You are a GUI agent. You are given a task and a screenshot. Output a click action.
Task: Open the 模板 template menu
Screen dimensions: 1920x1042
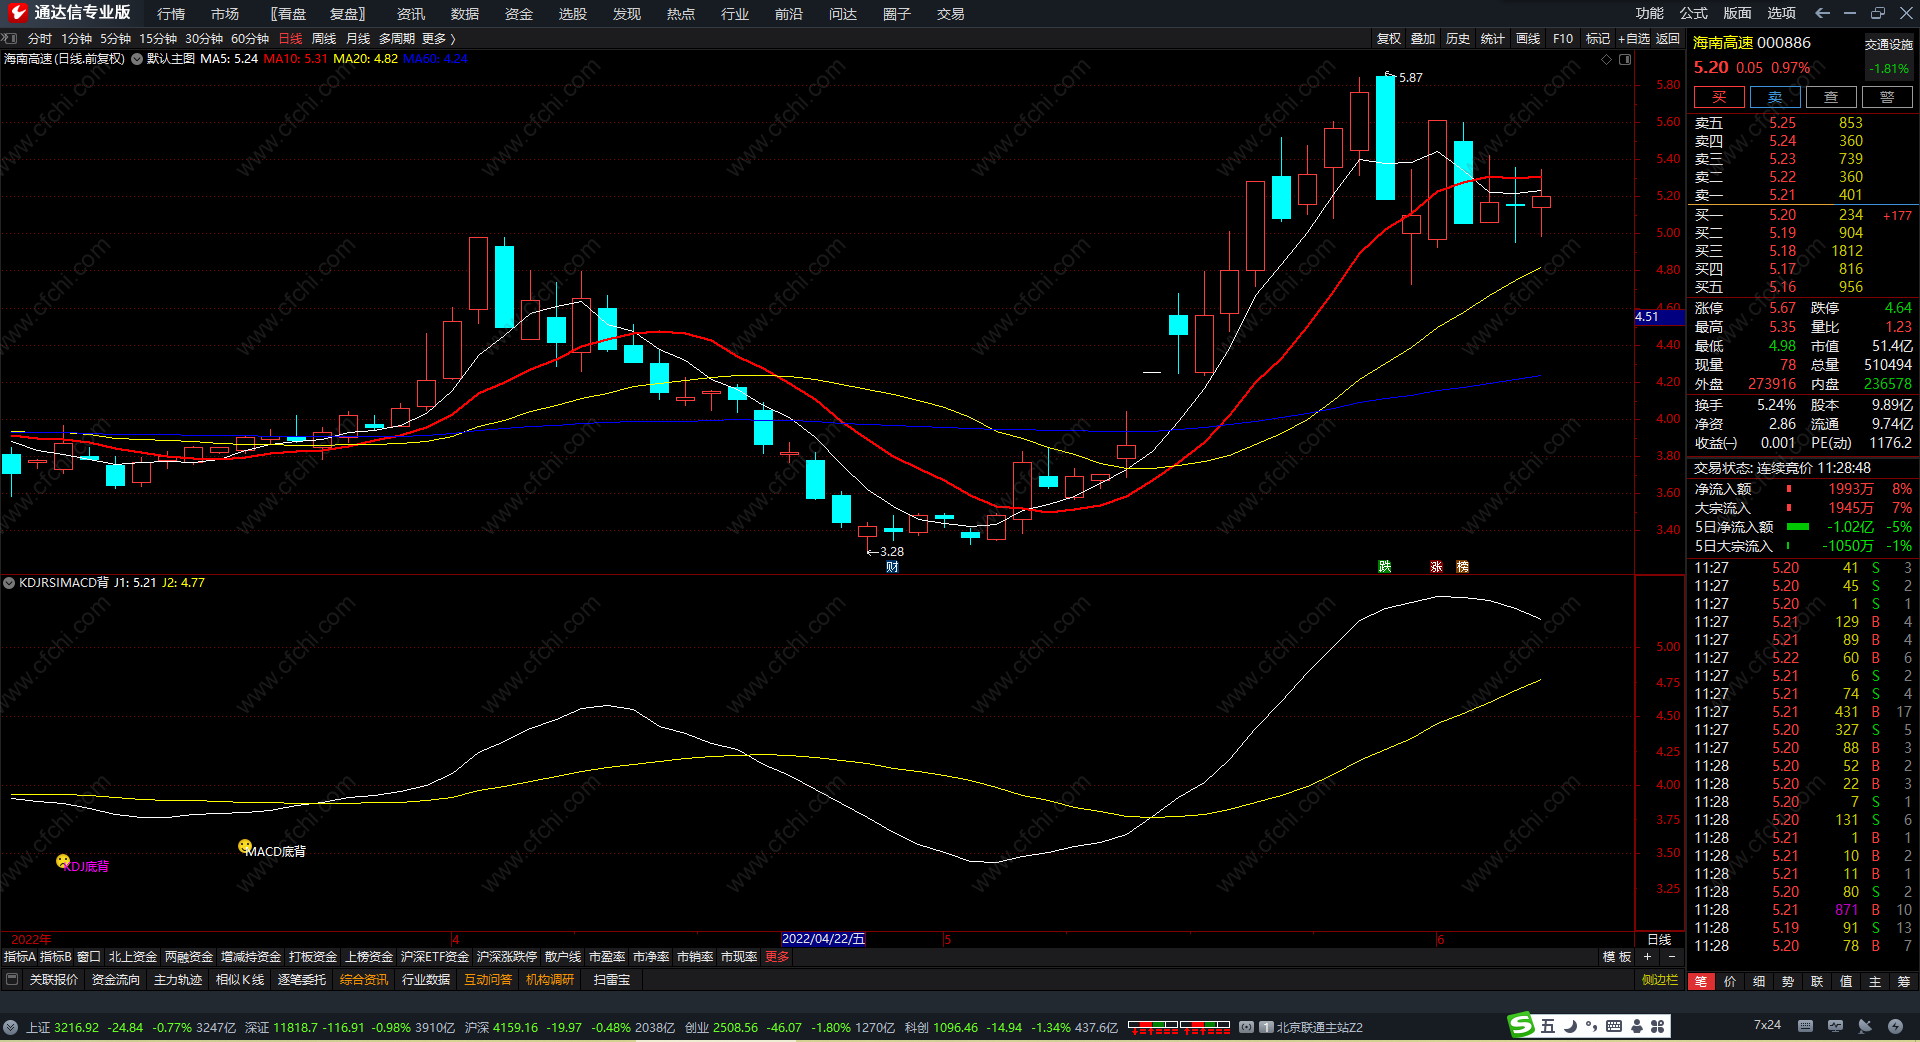[x=1617, y=957]
